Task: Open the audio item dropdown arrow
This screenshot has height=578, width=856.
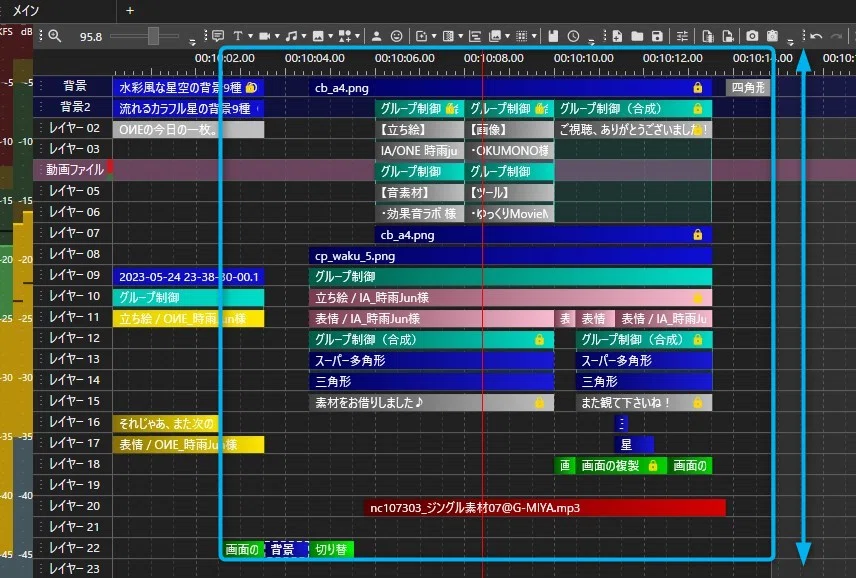Action: [304, 36]
